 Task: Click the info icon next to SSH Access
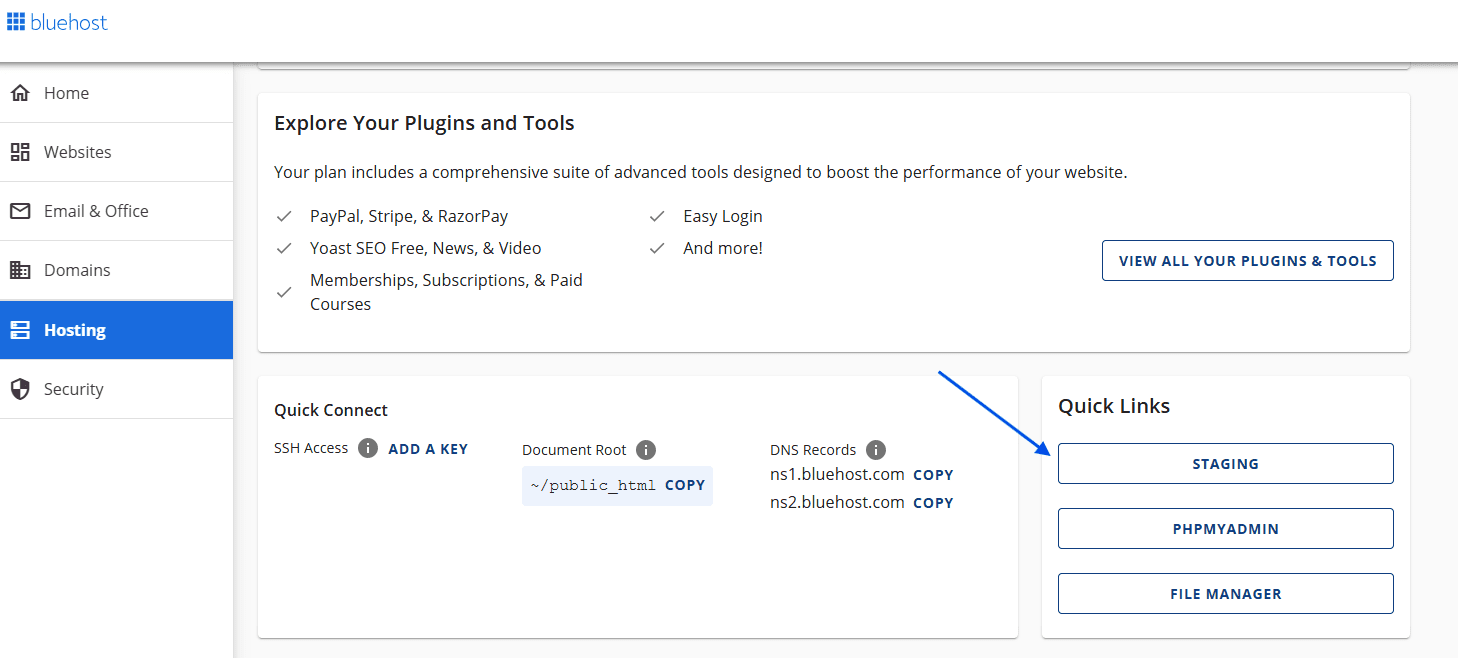[x=367, y=448]
